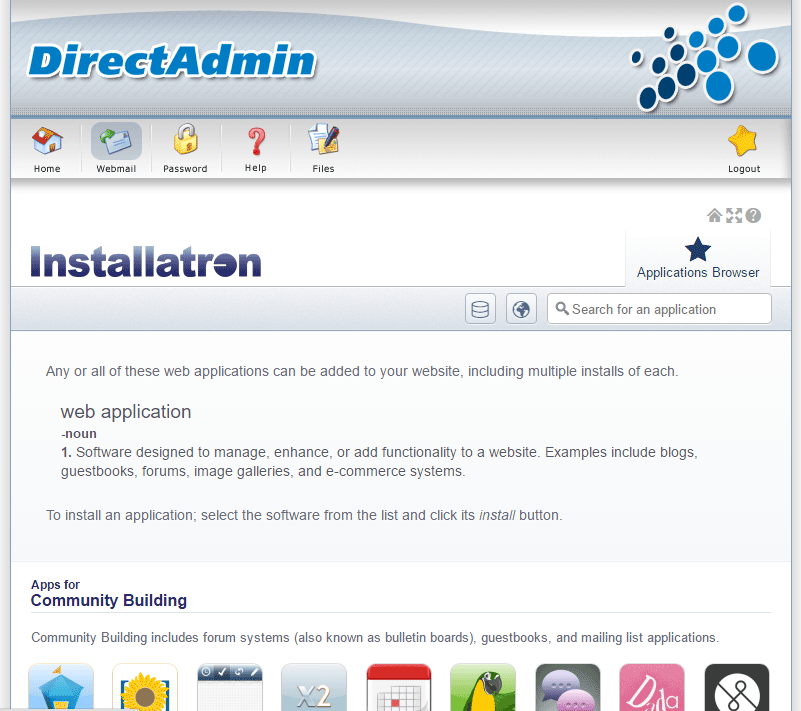Click the Community Building heading

(x=109, y=600)
